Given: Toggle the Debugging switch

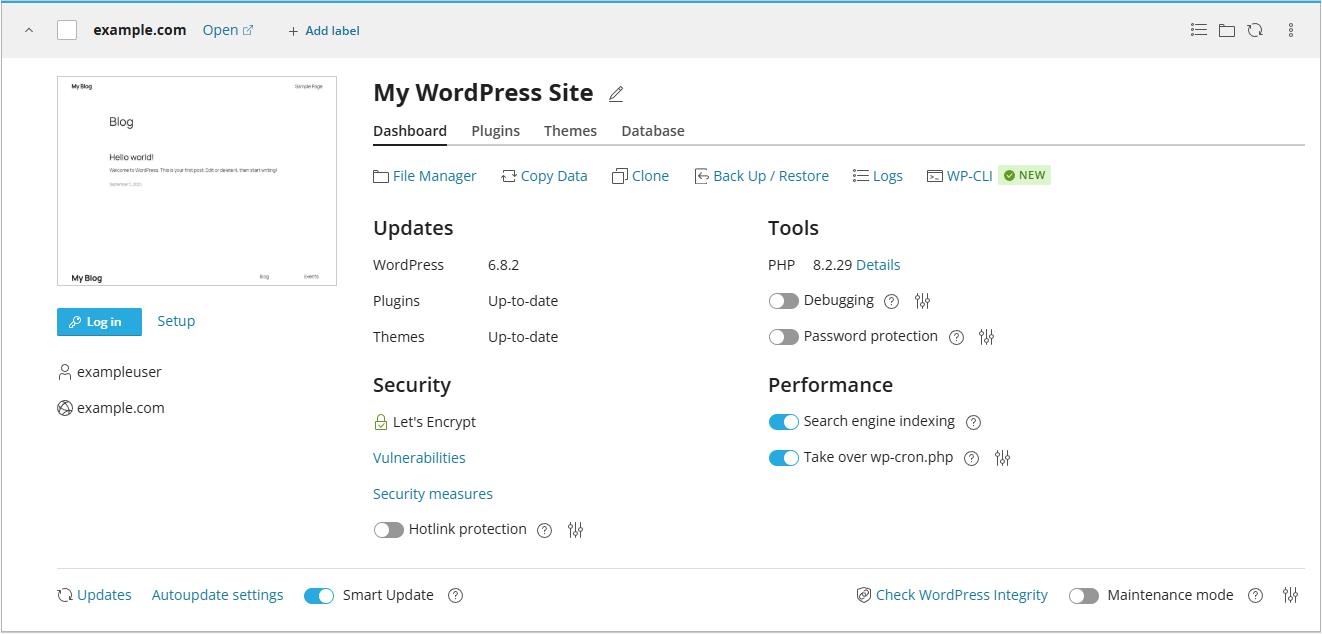Looking at the screenshot, I should pyautogui.click(x=784, y=301).
